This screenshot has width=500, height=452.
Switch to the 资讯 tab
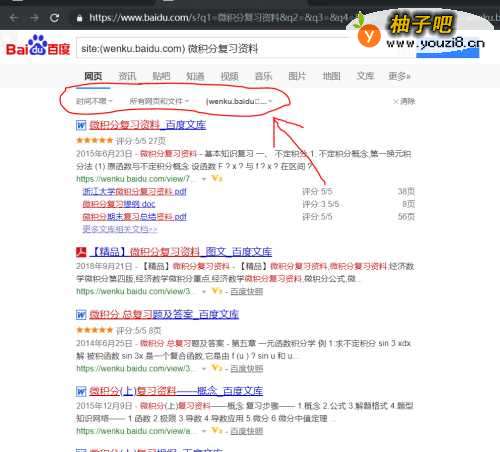(x=127, y=76)
